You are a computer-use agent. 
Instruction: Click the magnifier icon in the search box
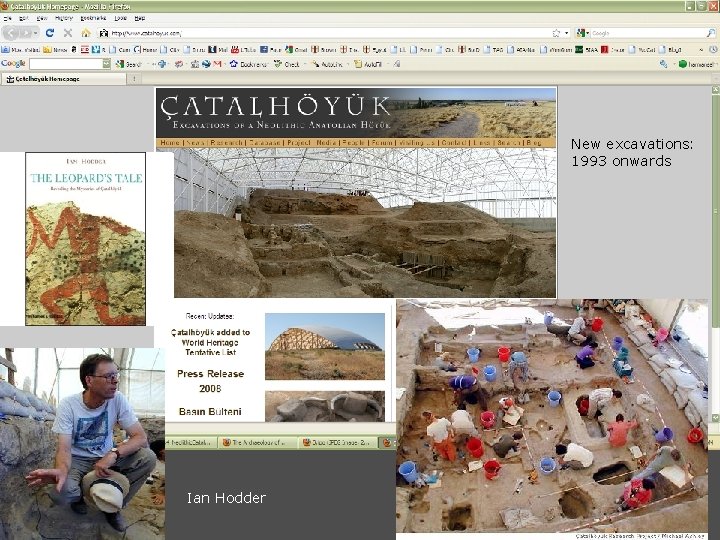point(710,33)
